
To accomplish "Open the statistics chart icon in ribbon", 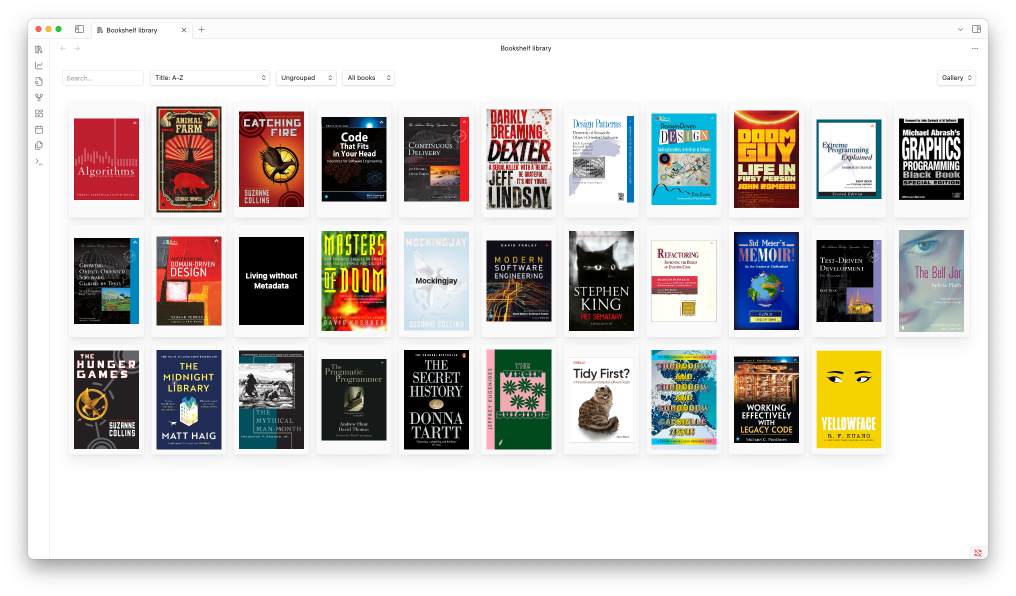I will point(39,65).
